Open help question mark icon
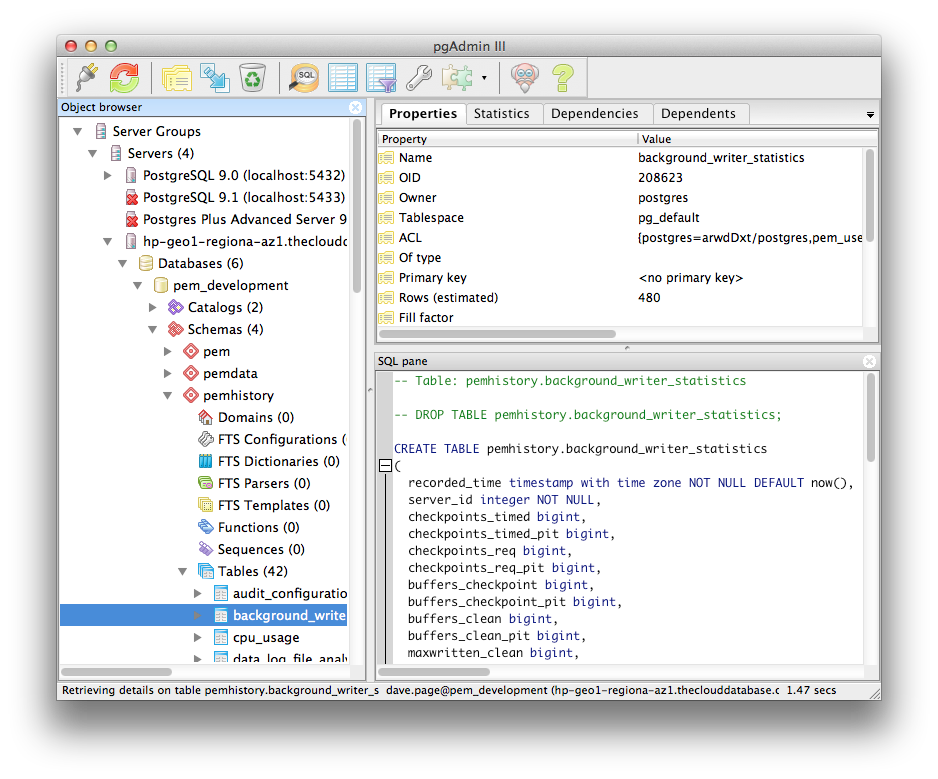Viewport: 938px width, 779px height. coord(563,77)
